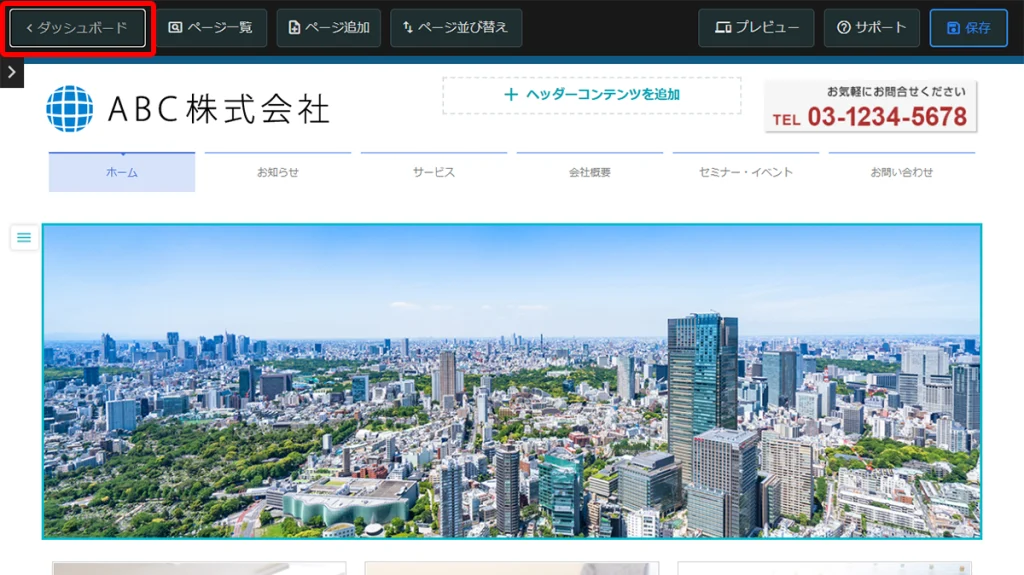Click ヘッダーコンテンツを追加 placeholder
1024x575 pixels.
(592, 95)
